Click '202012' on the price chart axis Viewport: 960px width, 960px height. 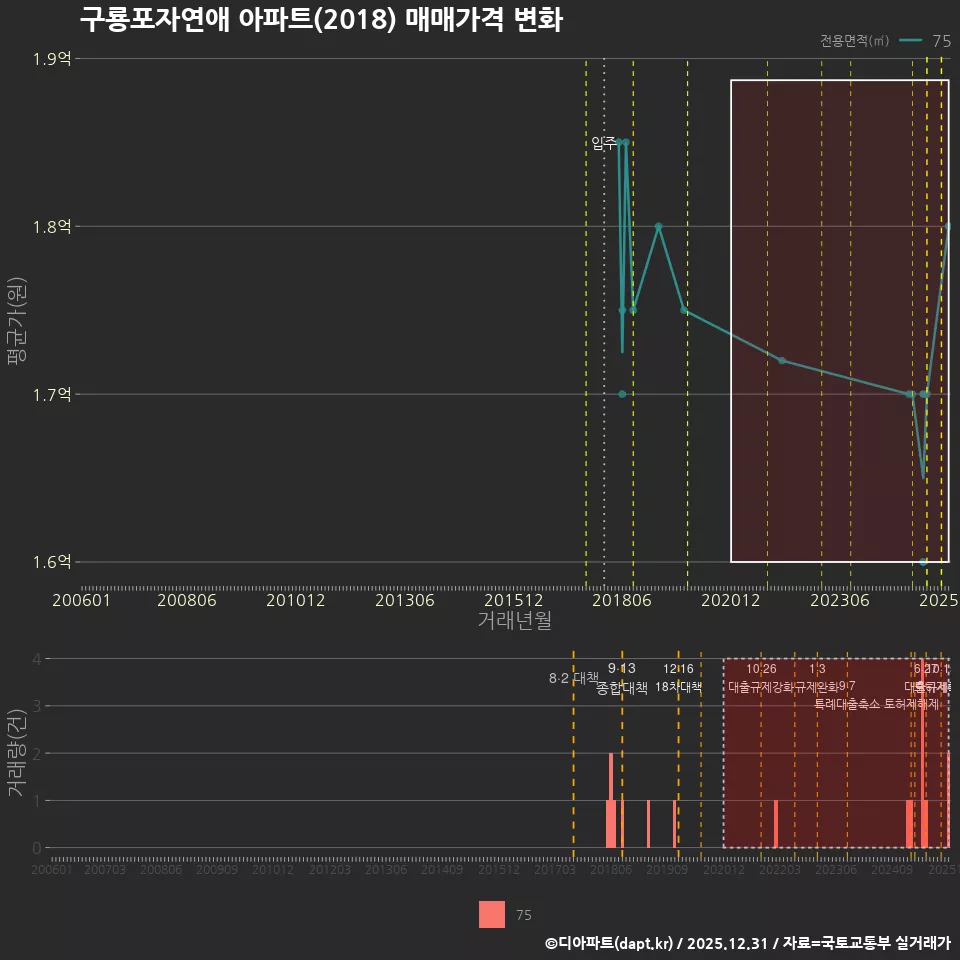[x=730, y=600]
